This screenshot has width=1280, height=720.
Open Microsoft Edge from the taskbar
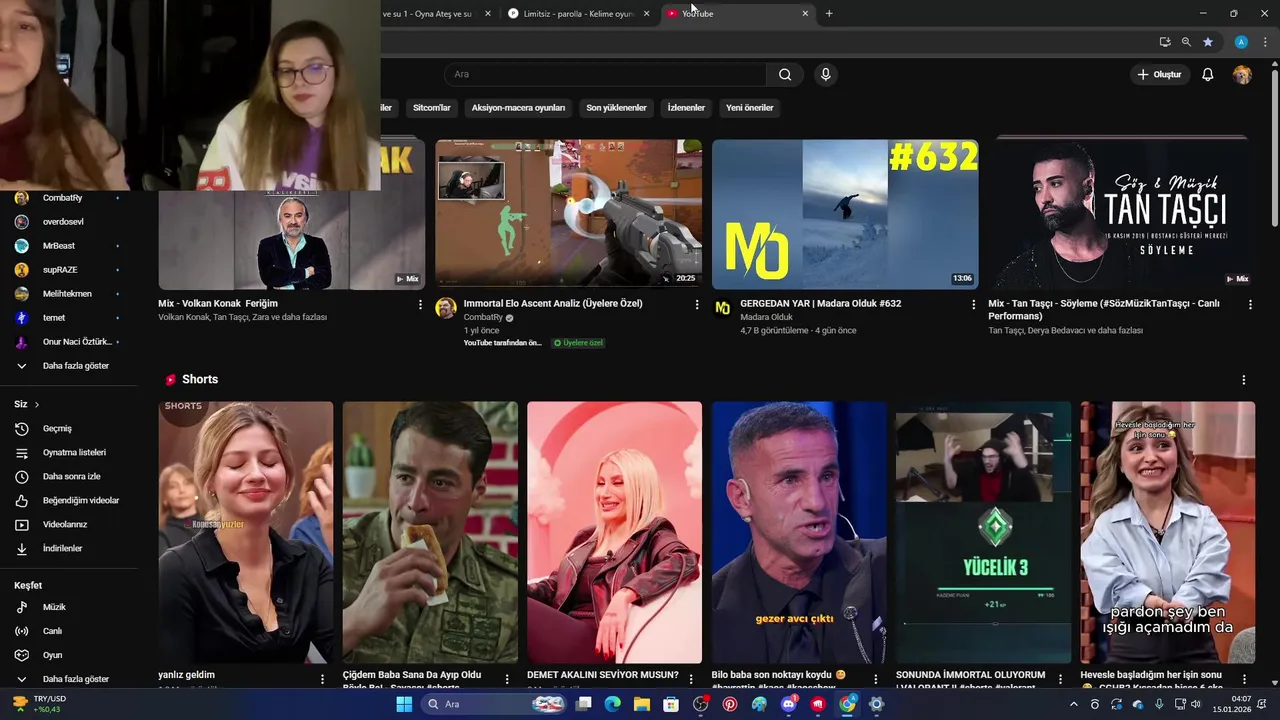click(x=613, y=704)
